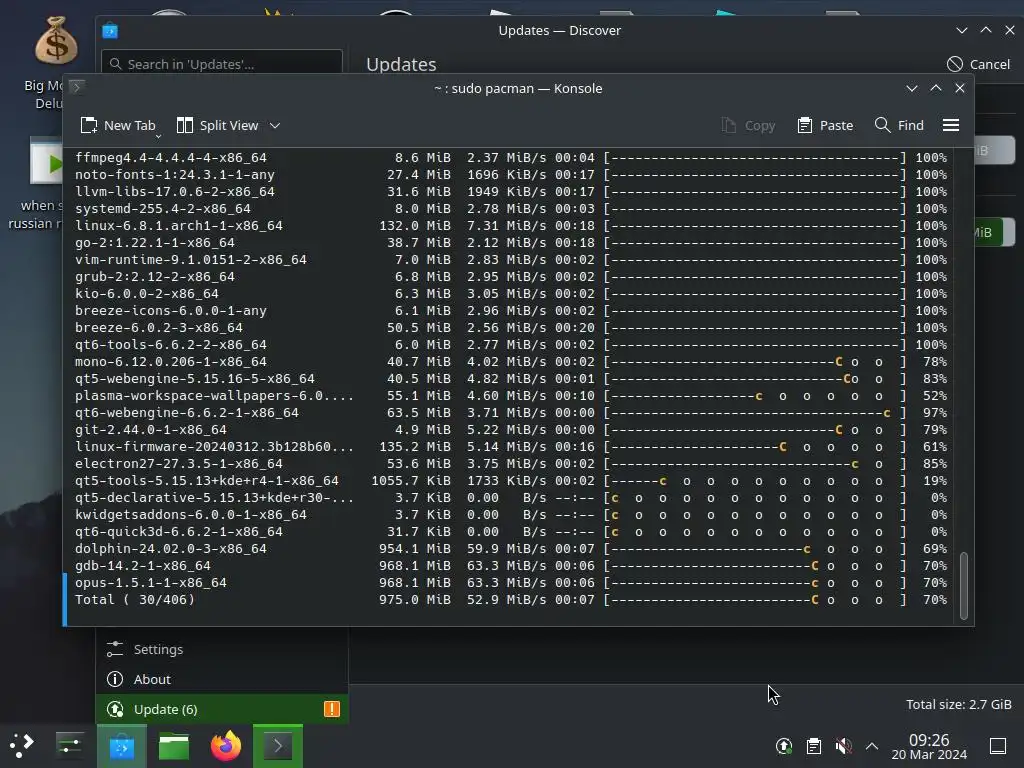Click the linux-6.8.1.arch1-1-x86_64 line
Image resolution: width=1024 pixels, height=768 pixels.
pos(511,225)
